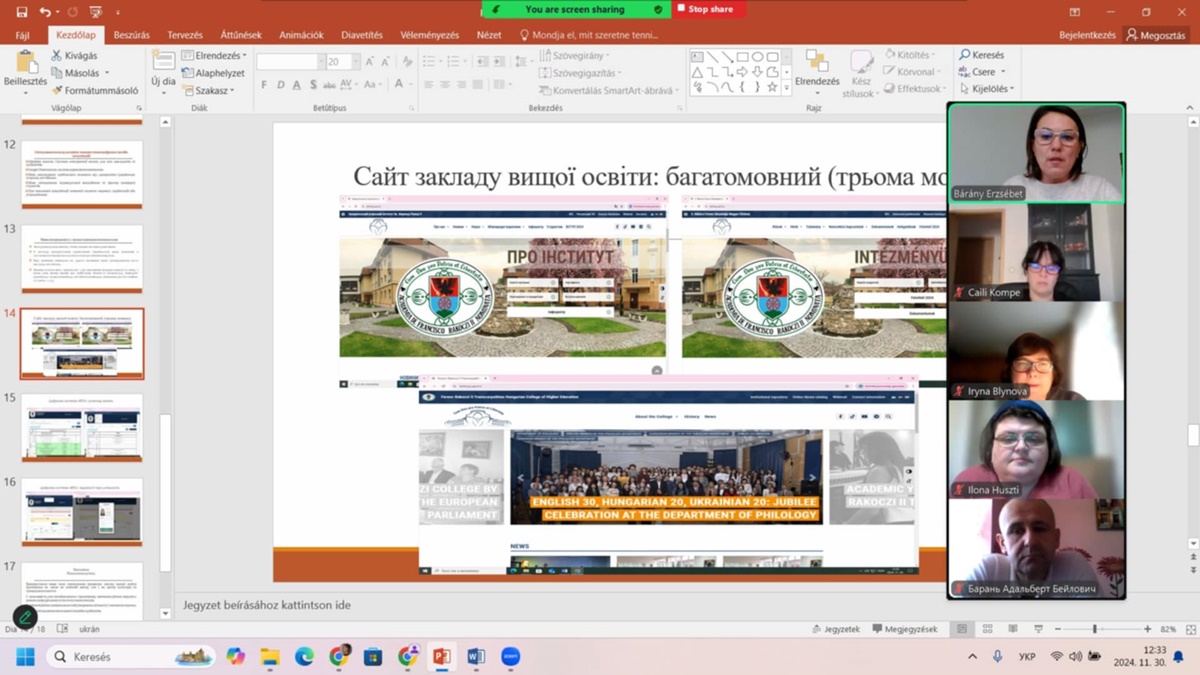Toggle the Jegyzetek notes pane
The height and width of the screenshot is (675, 1200).
(x=836, y=629)
